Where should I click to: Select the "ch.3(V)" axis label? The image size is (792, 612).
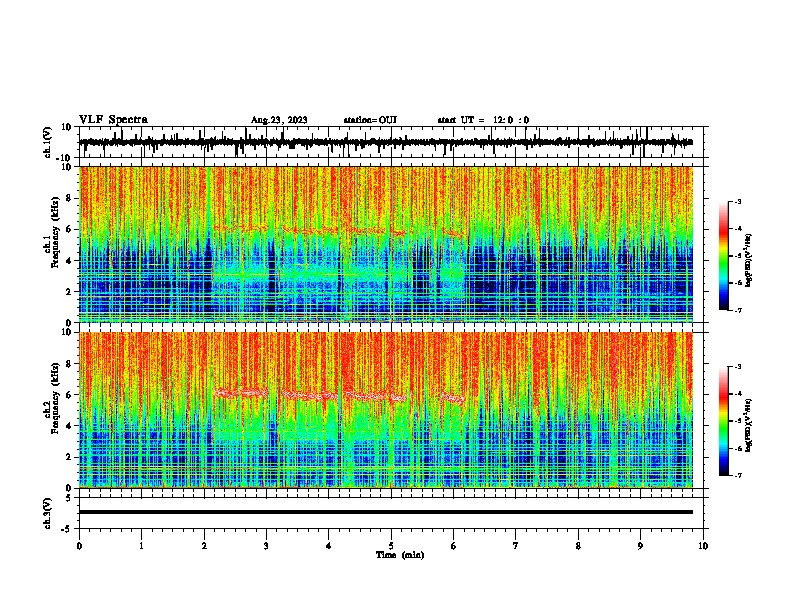point(48,513)
